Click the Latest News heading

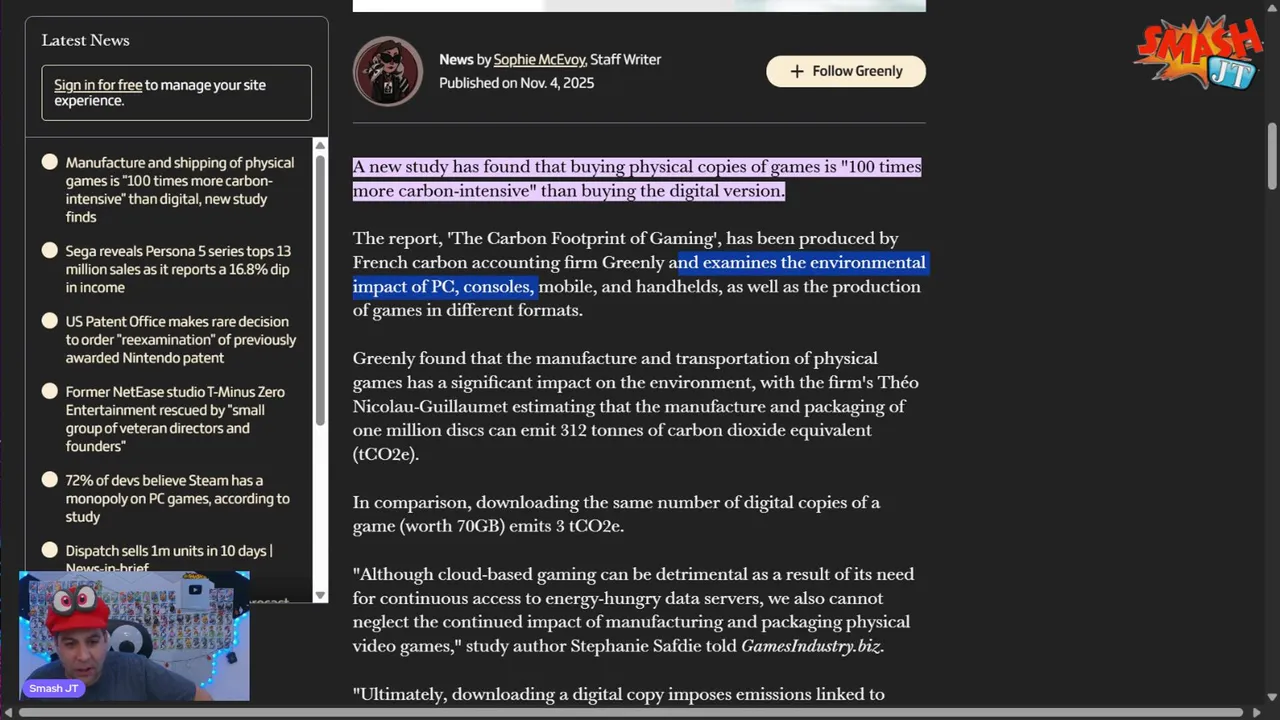pyautogui.click(x=85, y=40)
